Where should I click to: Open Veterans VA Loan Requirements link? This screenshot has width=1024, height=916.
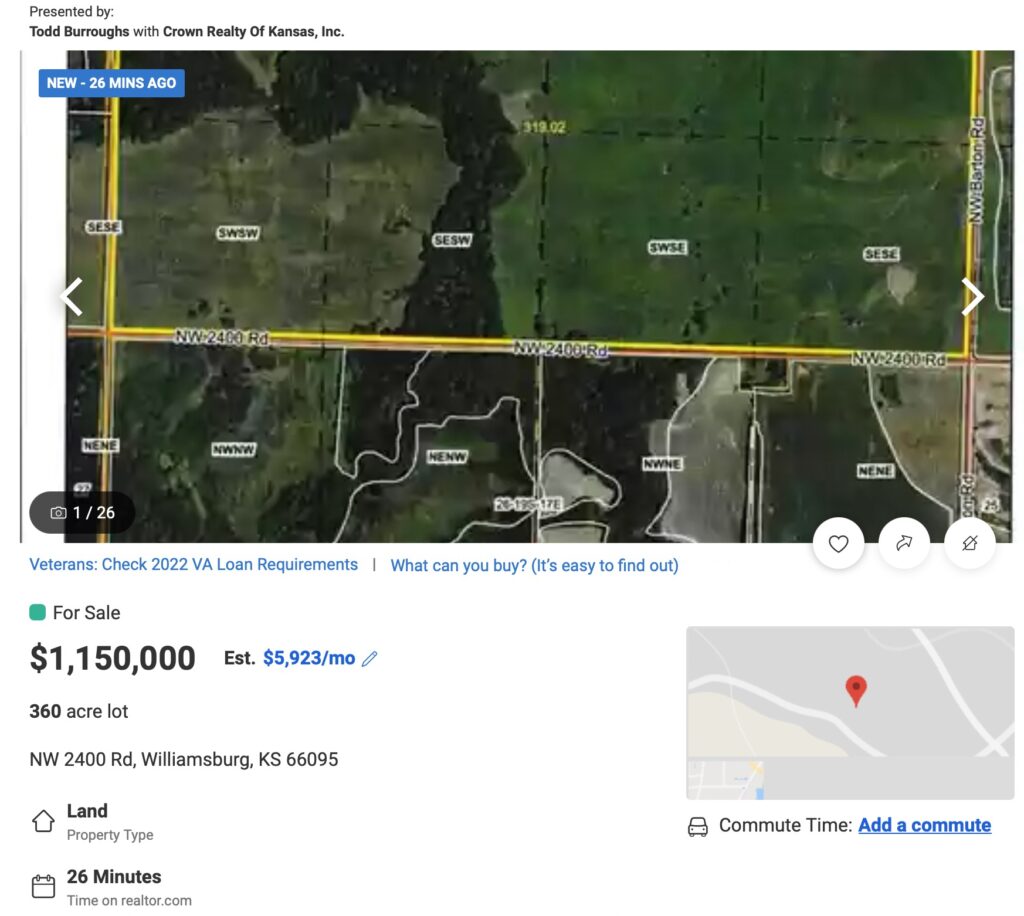click(193, 565)
